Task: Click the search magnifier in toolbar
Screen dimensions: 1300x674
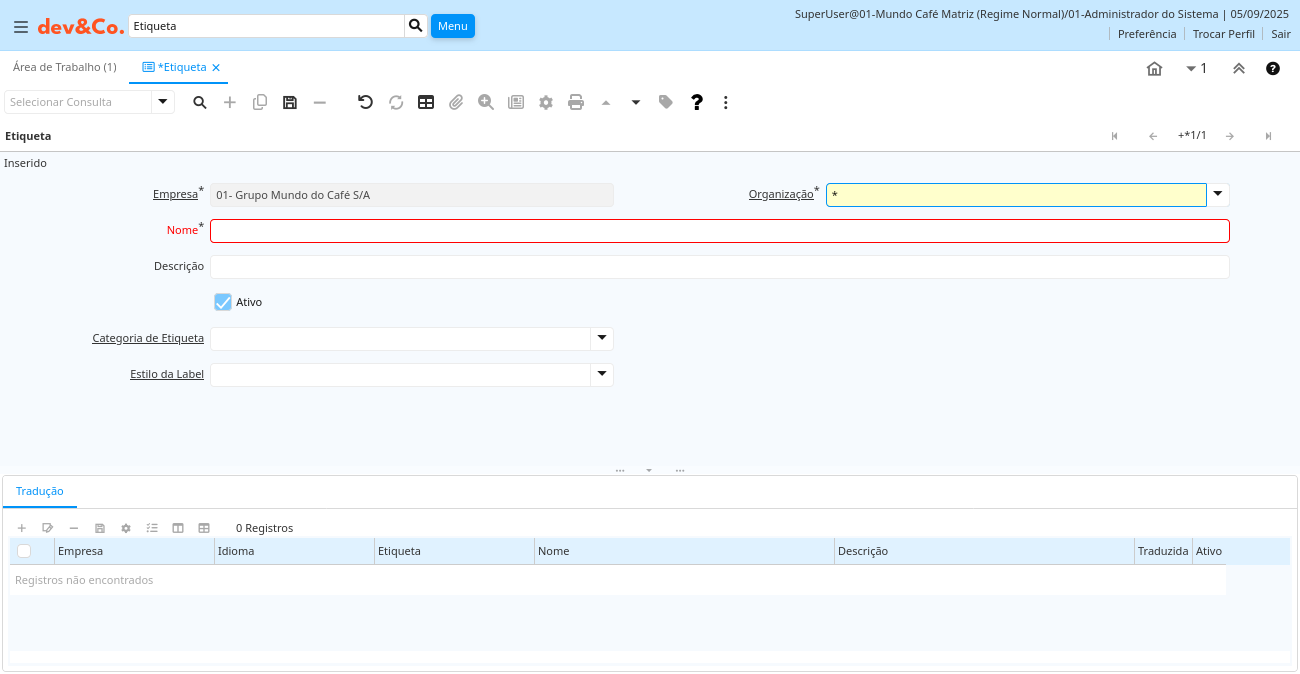Action: (200, 102)
